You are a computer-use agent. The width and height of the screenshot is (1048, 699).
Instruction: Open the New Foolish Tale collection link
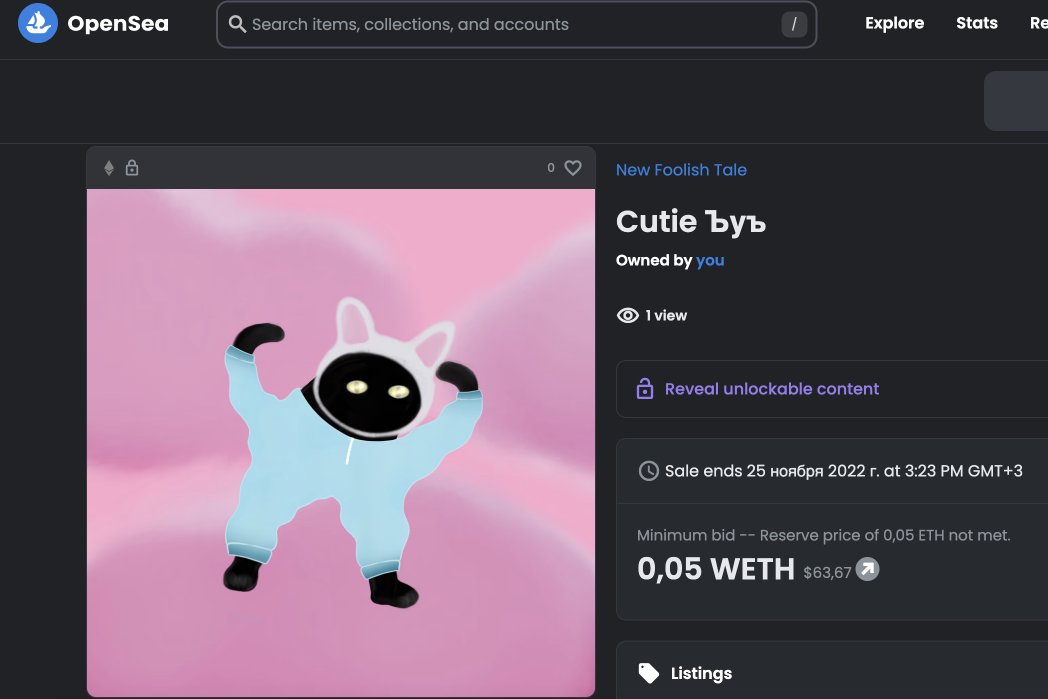(x=681, y=170)
